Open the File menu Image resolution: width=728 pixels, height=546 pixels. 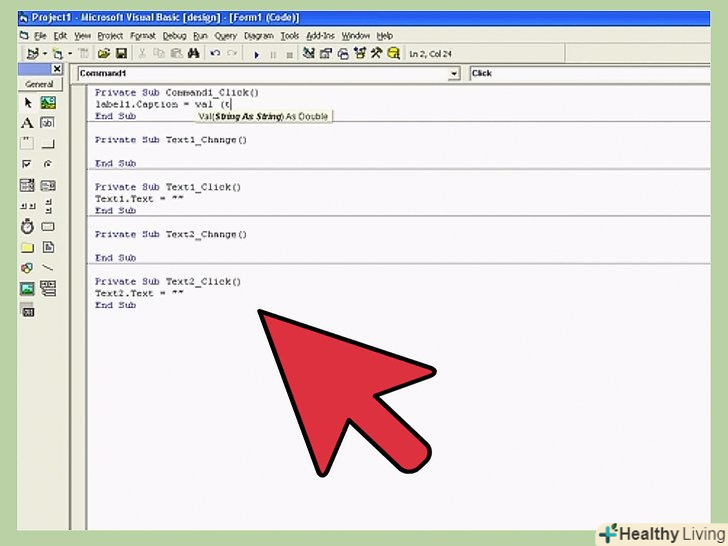[x=40, y=36]
